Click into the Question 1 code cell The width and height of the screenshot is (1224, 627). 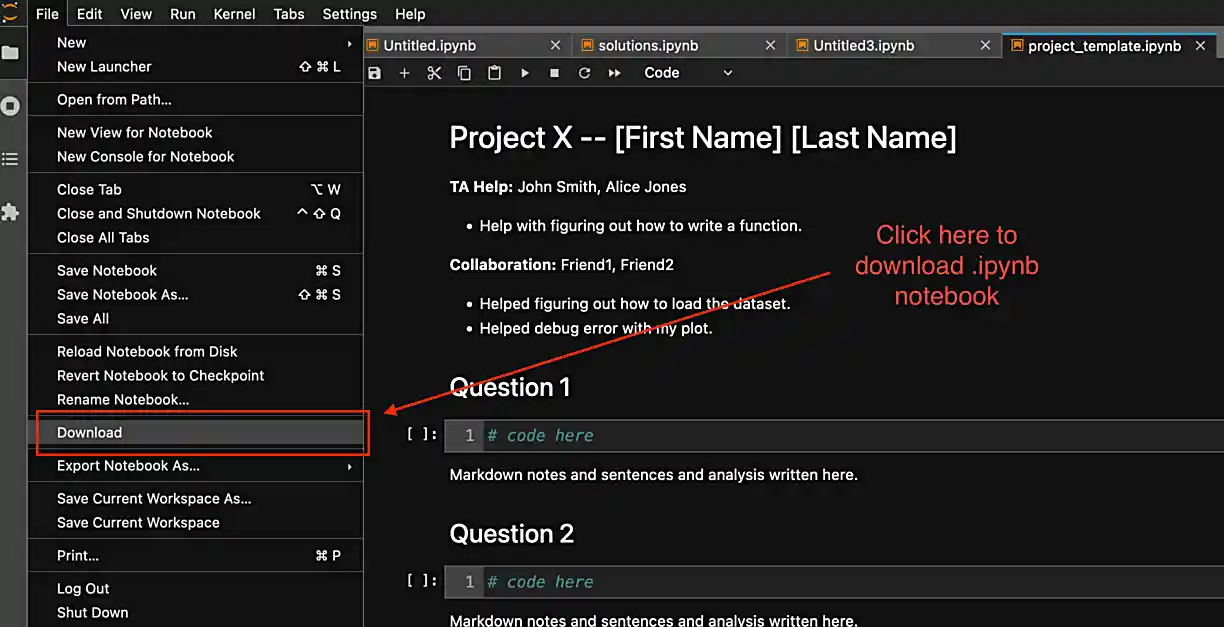(850, 436)
